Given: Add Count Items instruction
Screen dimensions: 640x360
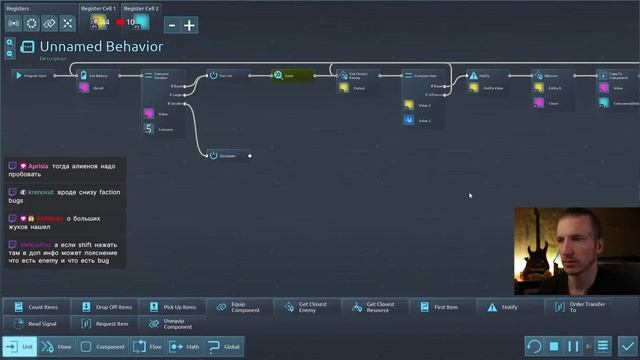Looking at the screenshot, I should click(x=36, y=307).
